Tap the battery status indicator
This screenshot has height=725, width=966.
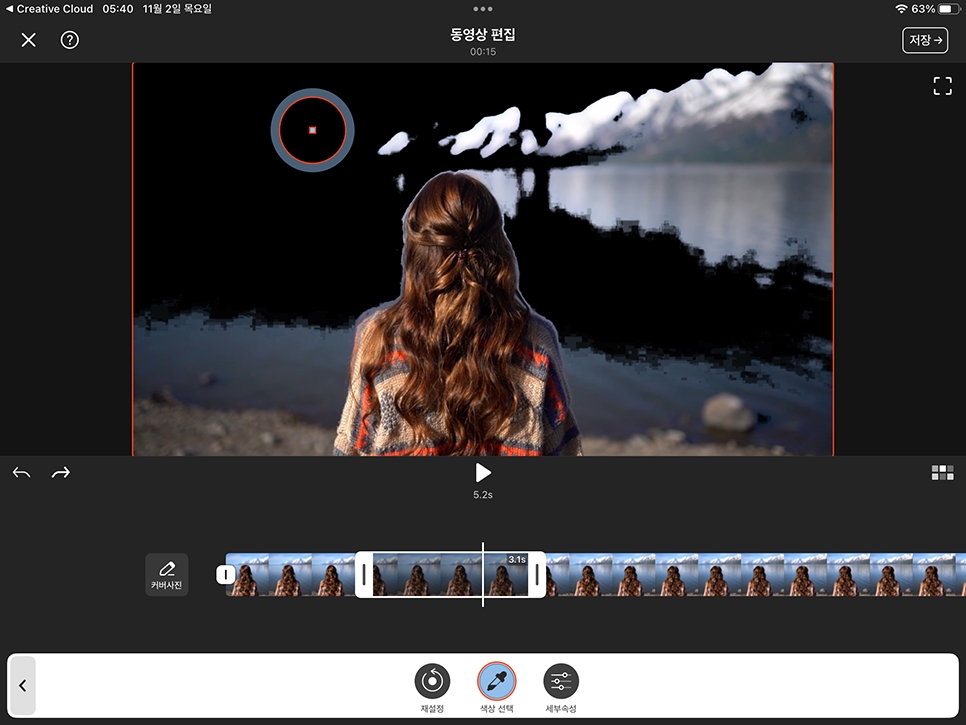tap(948, 9)
